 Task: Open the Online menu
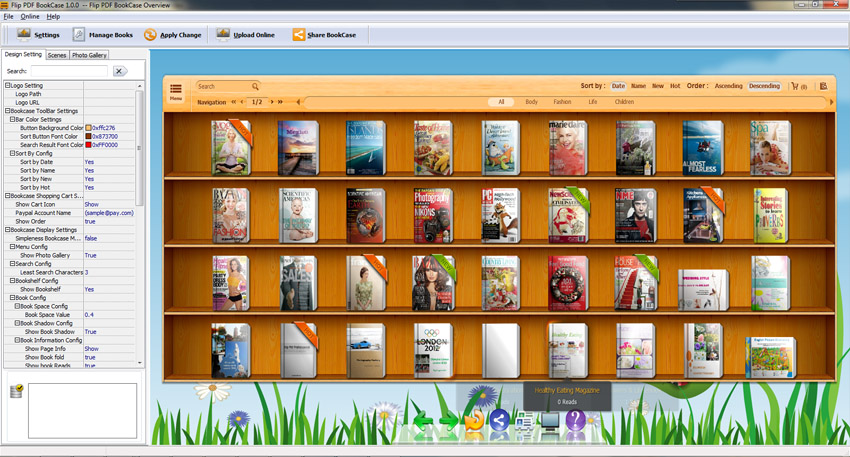[30, 17]
